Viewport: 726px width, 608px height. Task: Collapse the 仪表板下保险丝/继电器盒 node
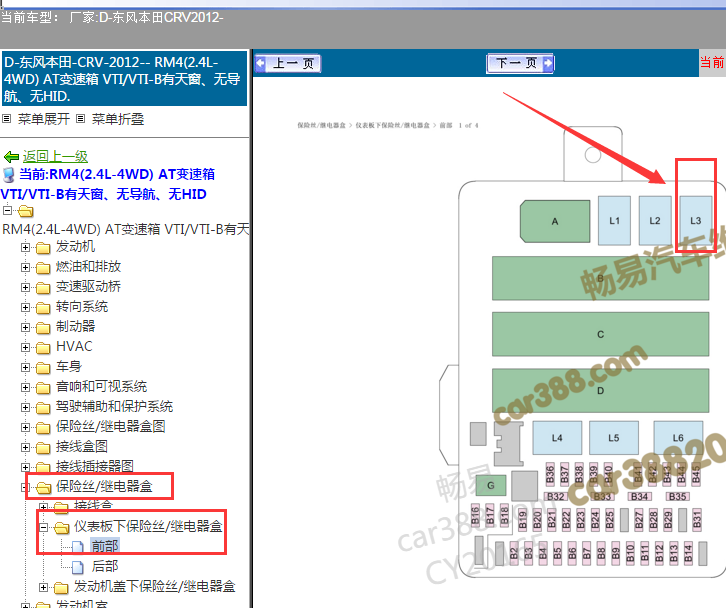[x=43, y=527]
